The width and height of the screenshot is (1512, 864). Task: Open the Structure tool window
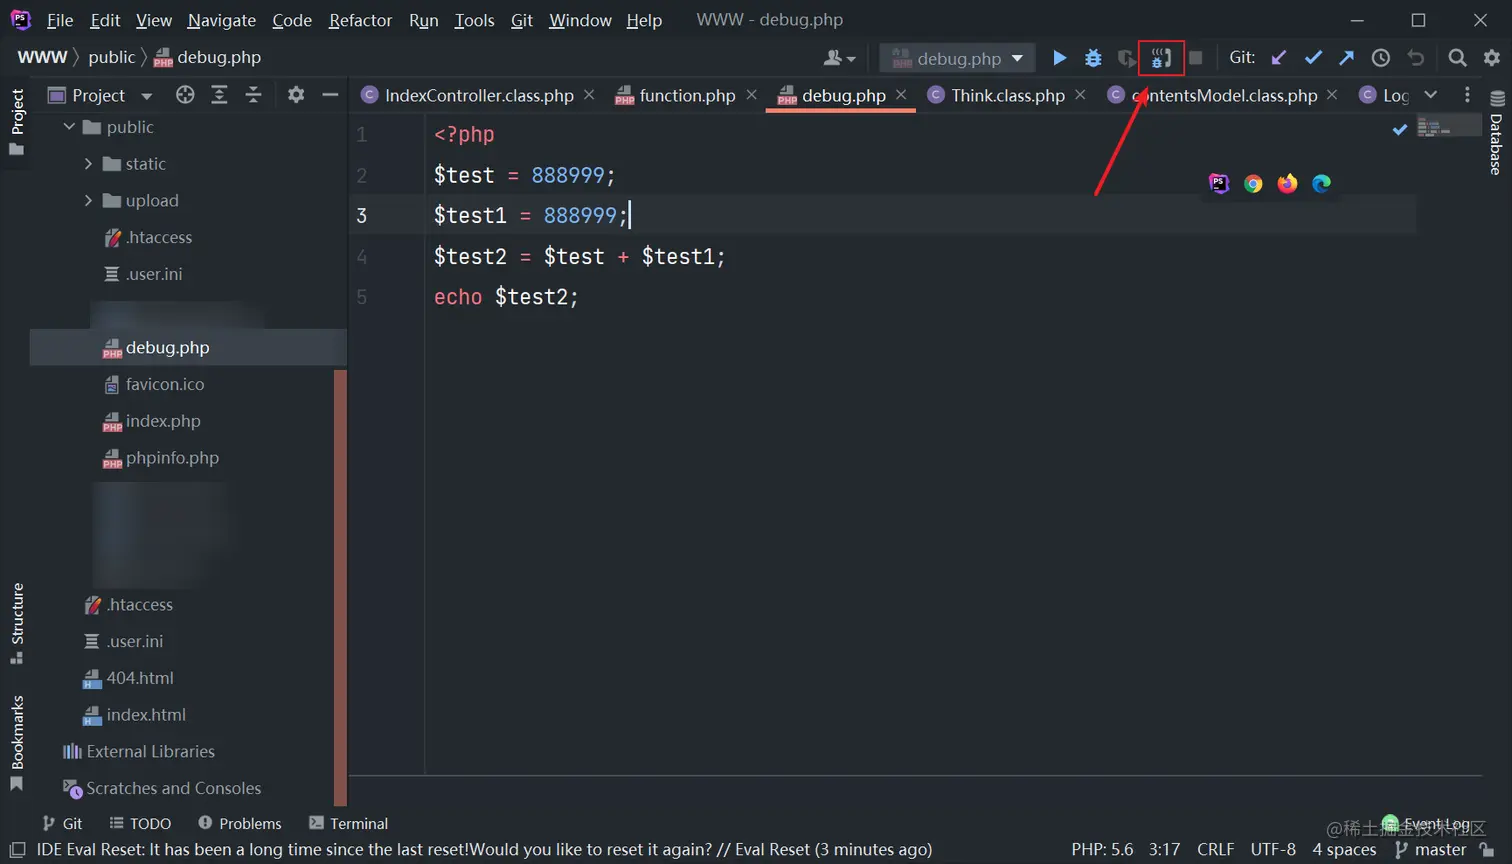17,623
